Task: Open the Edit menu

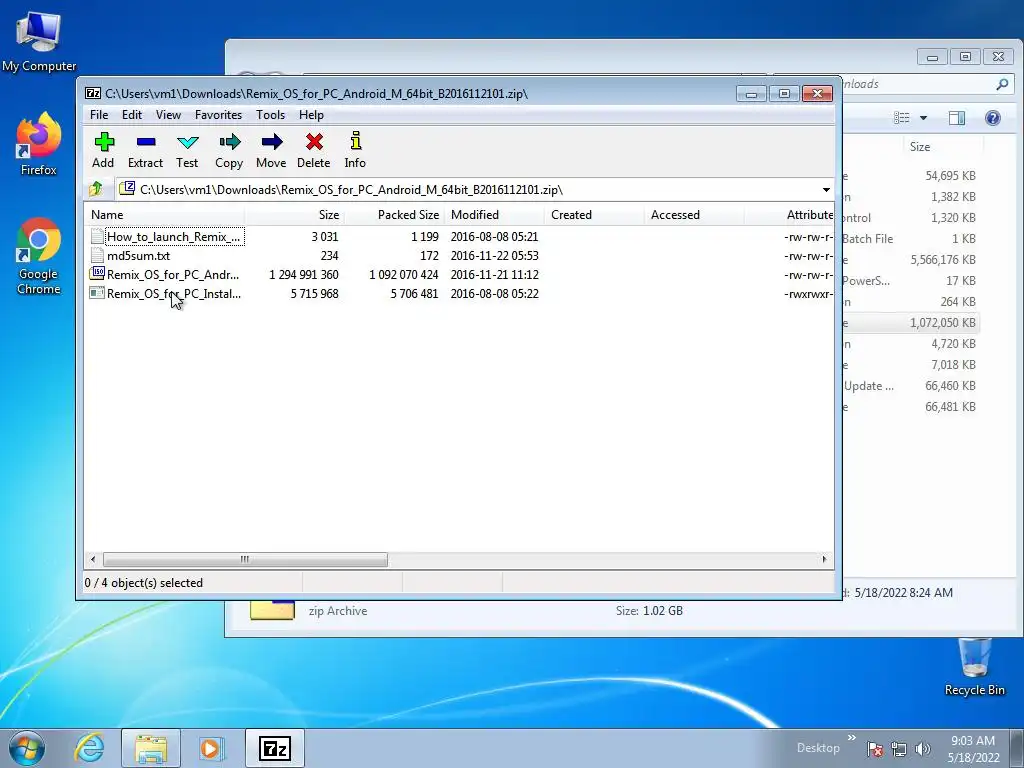Action: pyautogui.click(x=132, y=114)
